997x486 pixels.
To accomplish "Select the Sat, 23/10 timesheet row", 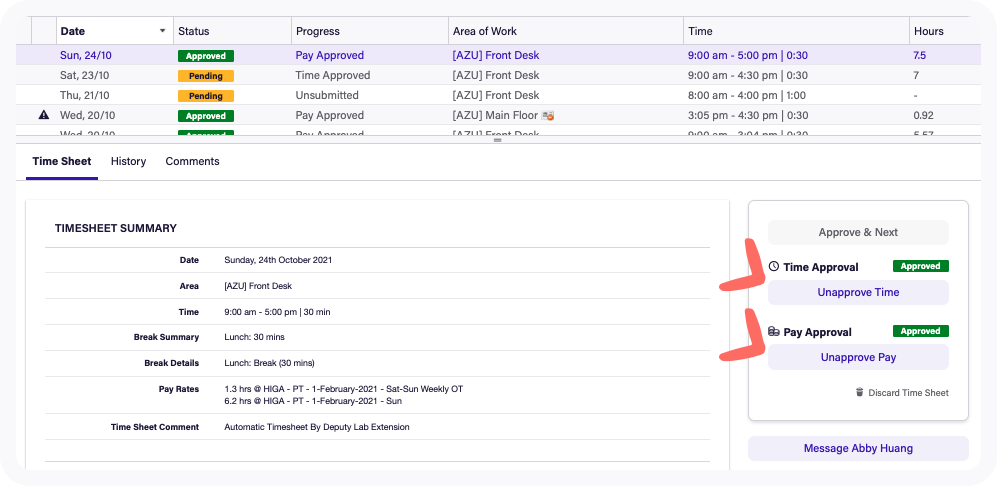I will pos(498,75).
